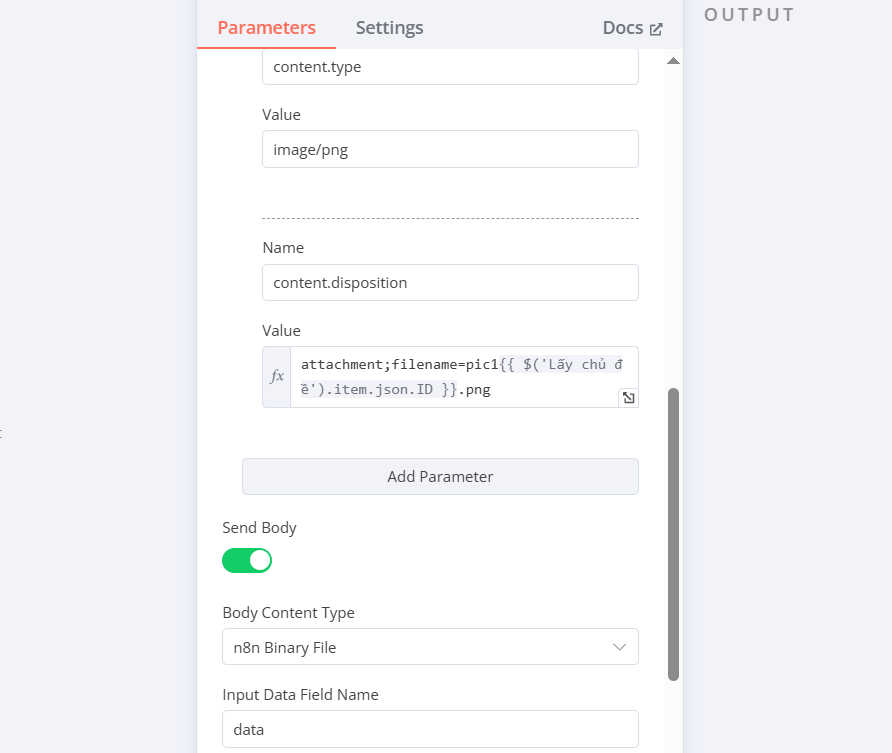Switch to the Settings tab
Image resolution: width=892 pixels, height=753 pixels.
click(390, 27)
